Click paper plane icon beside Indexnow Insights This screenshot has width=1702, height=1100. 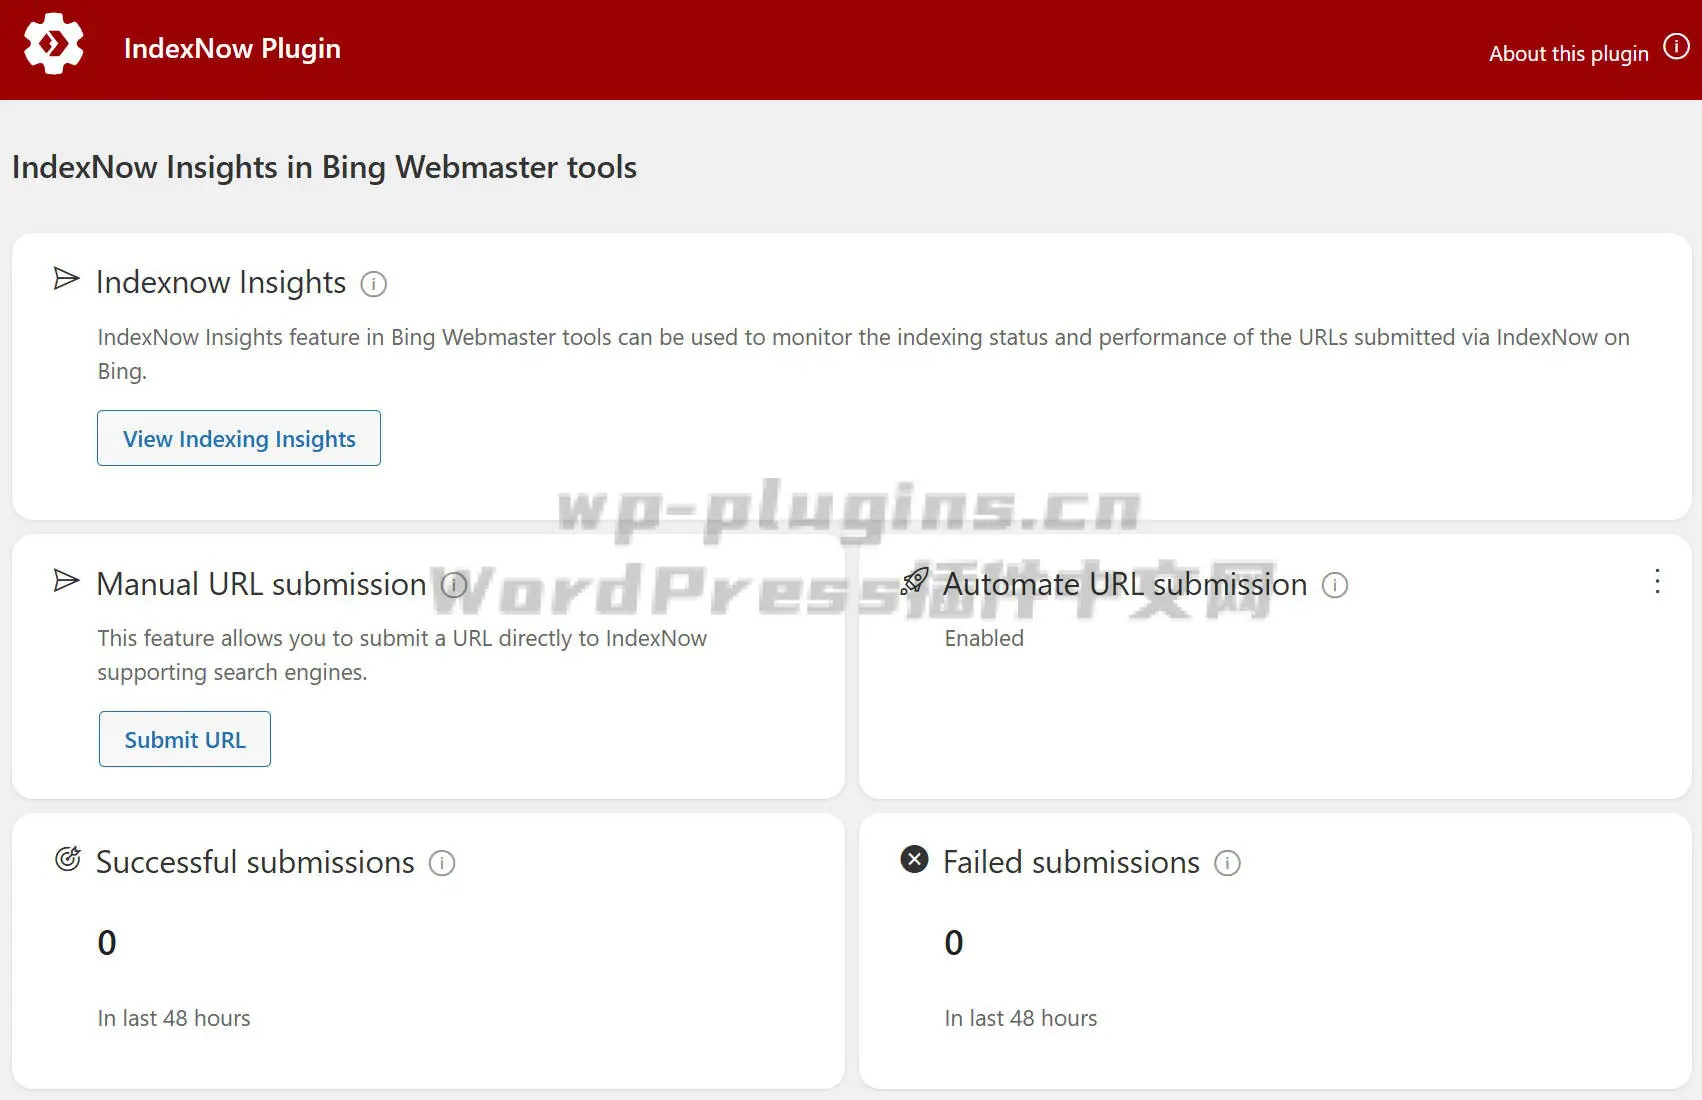[x=66, y=279]
